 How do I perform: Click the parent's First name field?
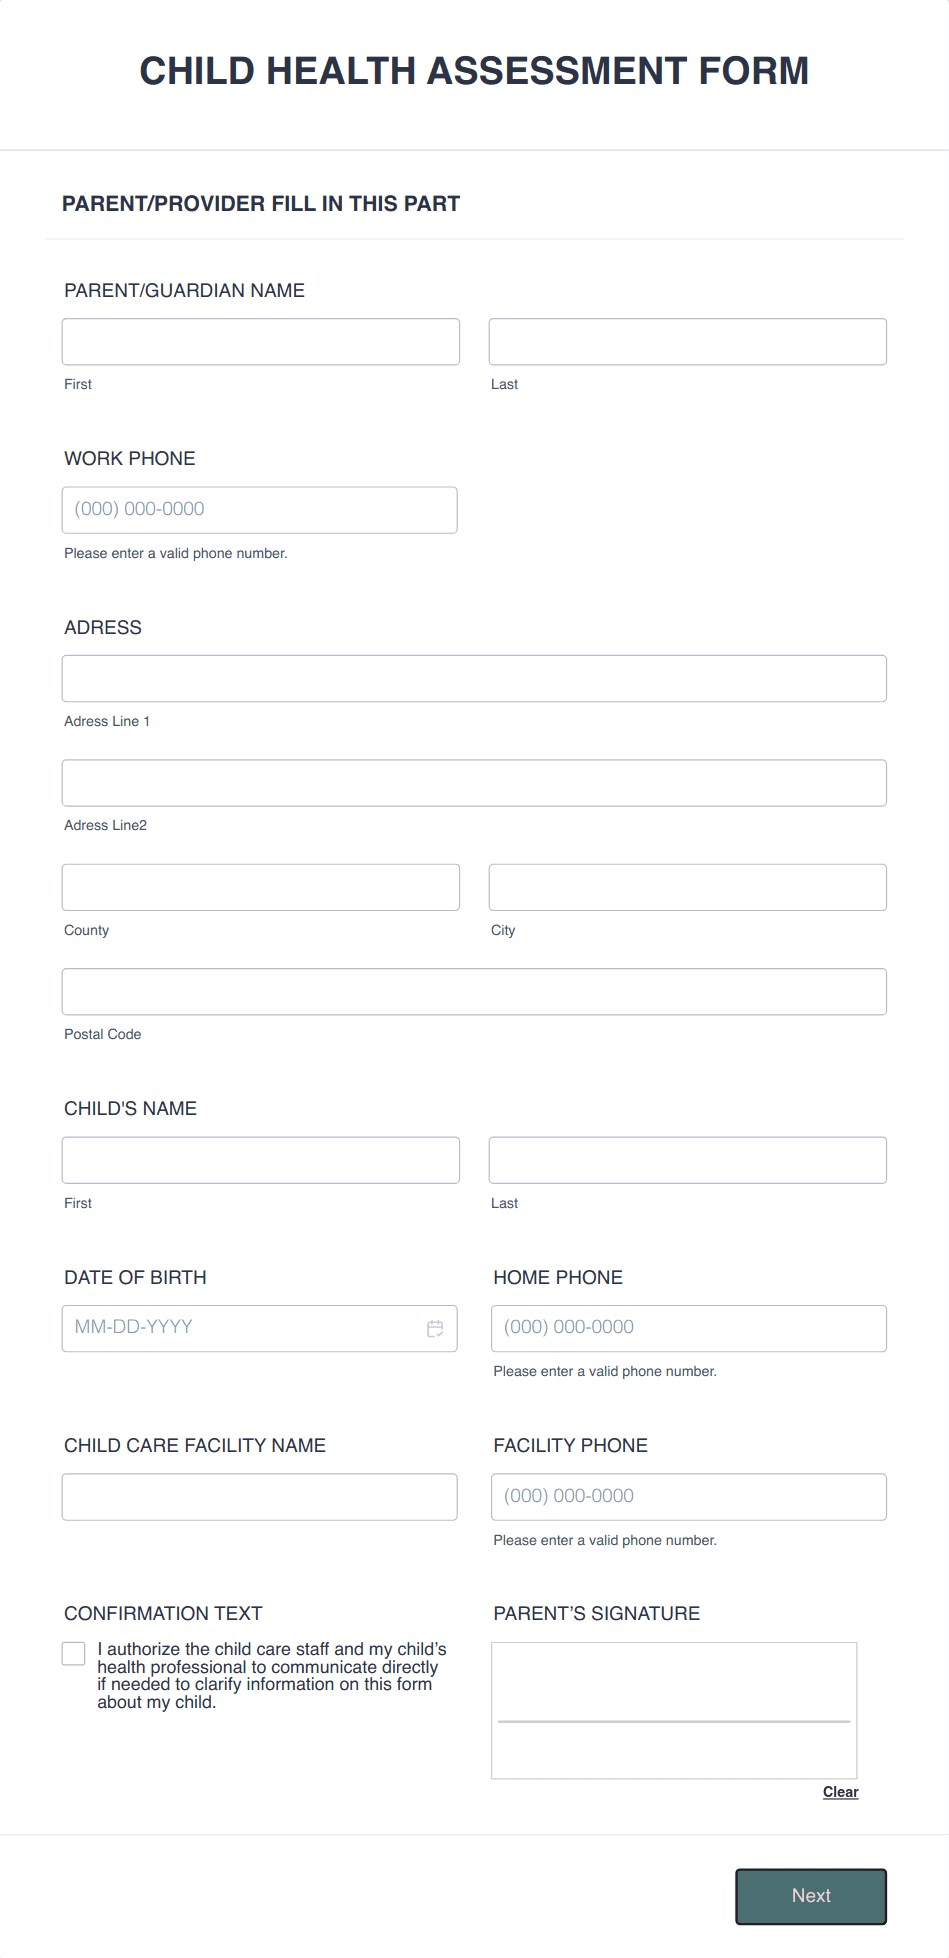pos(260,341)
